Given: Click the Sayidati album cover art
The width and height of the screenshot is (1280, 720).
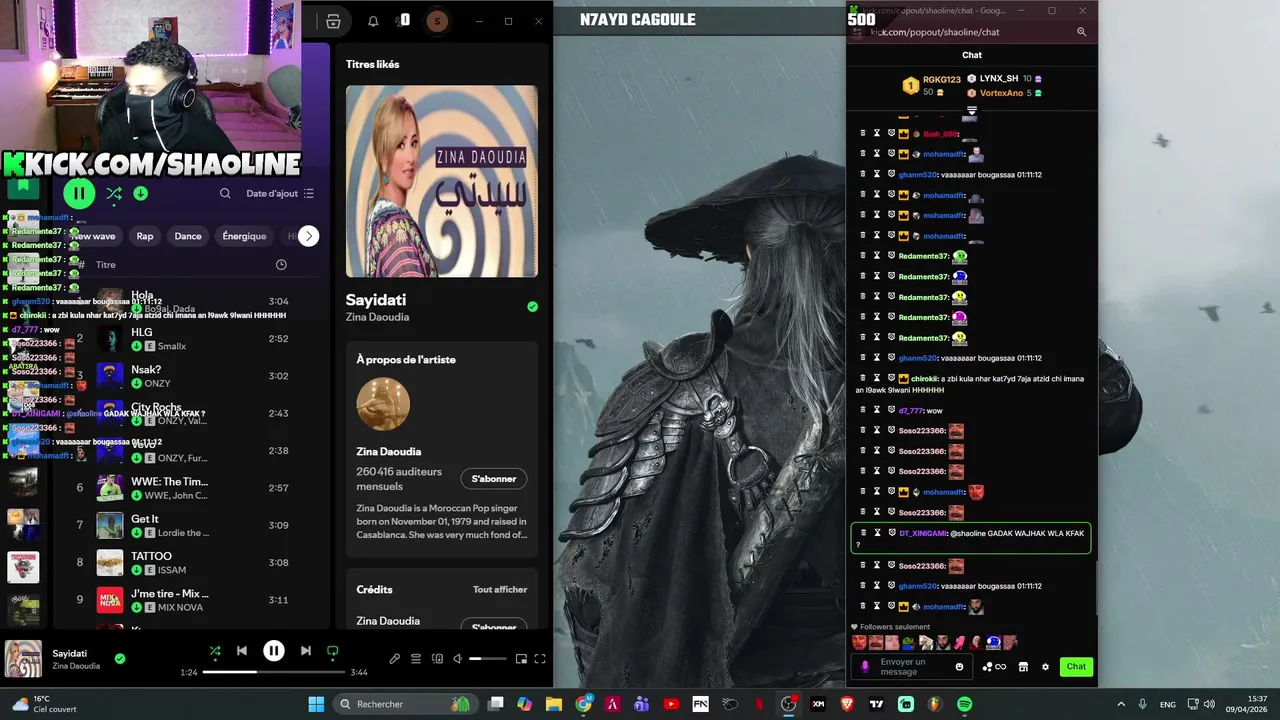Looking at the screenshot, I should click(442, 181).
